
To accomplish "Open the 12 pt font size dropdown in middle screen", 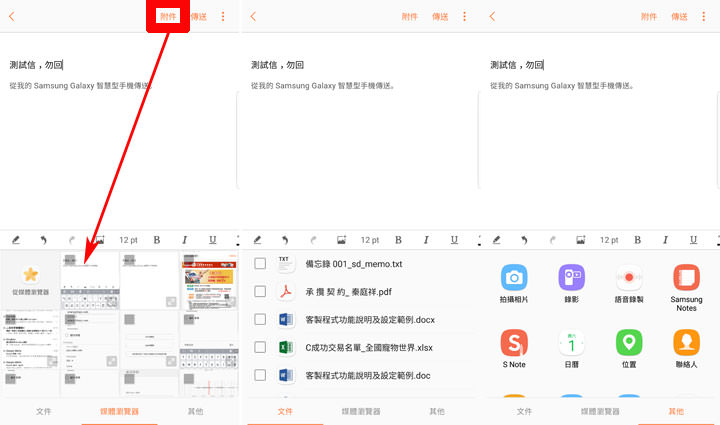I will (x=370, y=240).
